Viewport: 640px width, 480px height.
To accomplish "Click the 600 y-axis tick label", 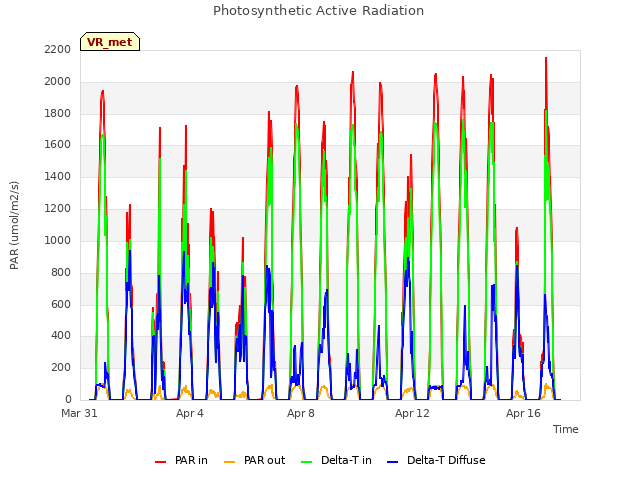I will tap(61, 304).
